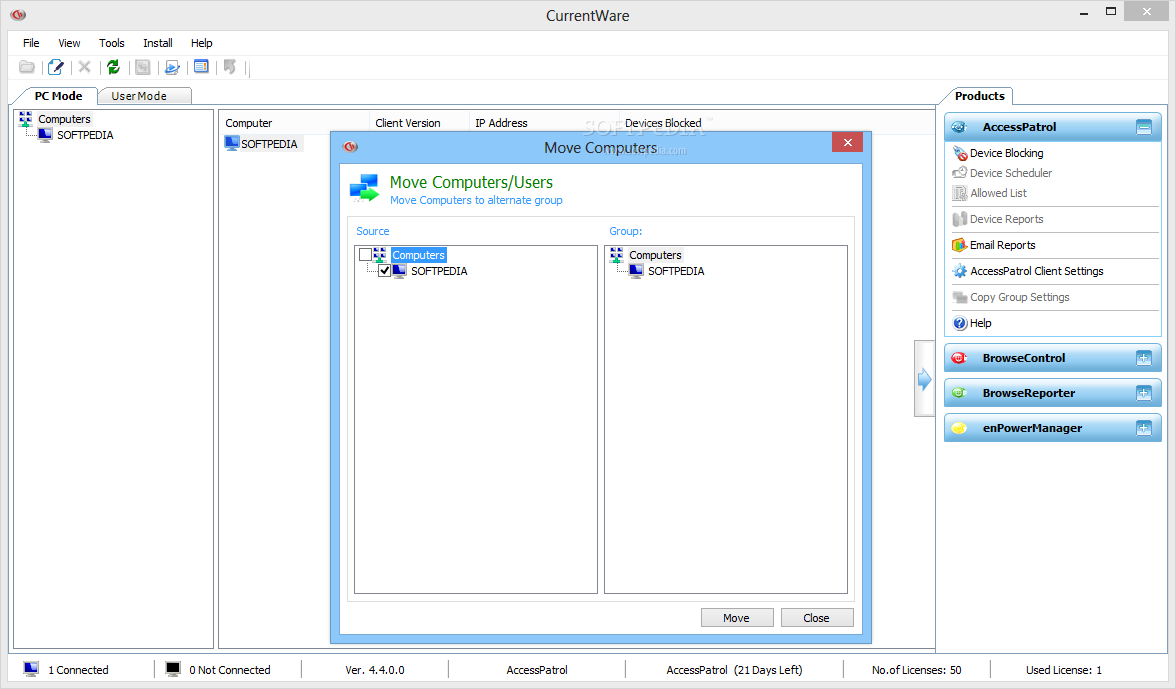1176x689 pixels.
Task: Click the green BrowseReporter logo icon
Action: tap(959, 393)
